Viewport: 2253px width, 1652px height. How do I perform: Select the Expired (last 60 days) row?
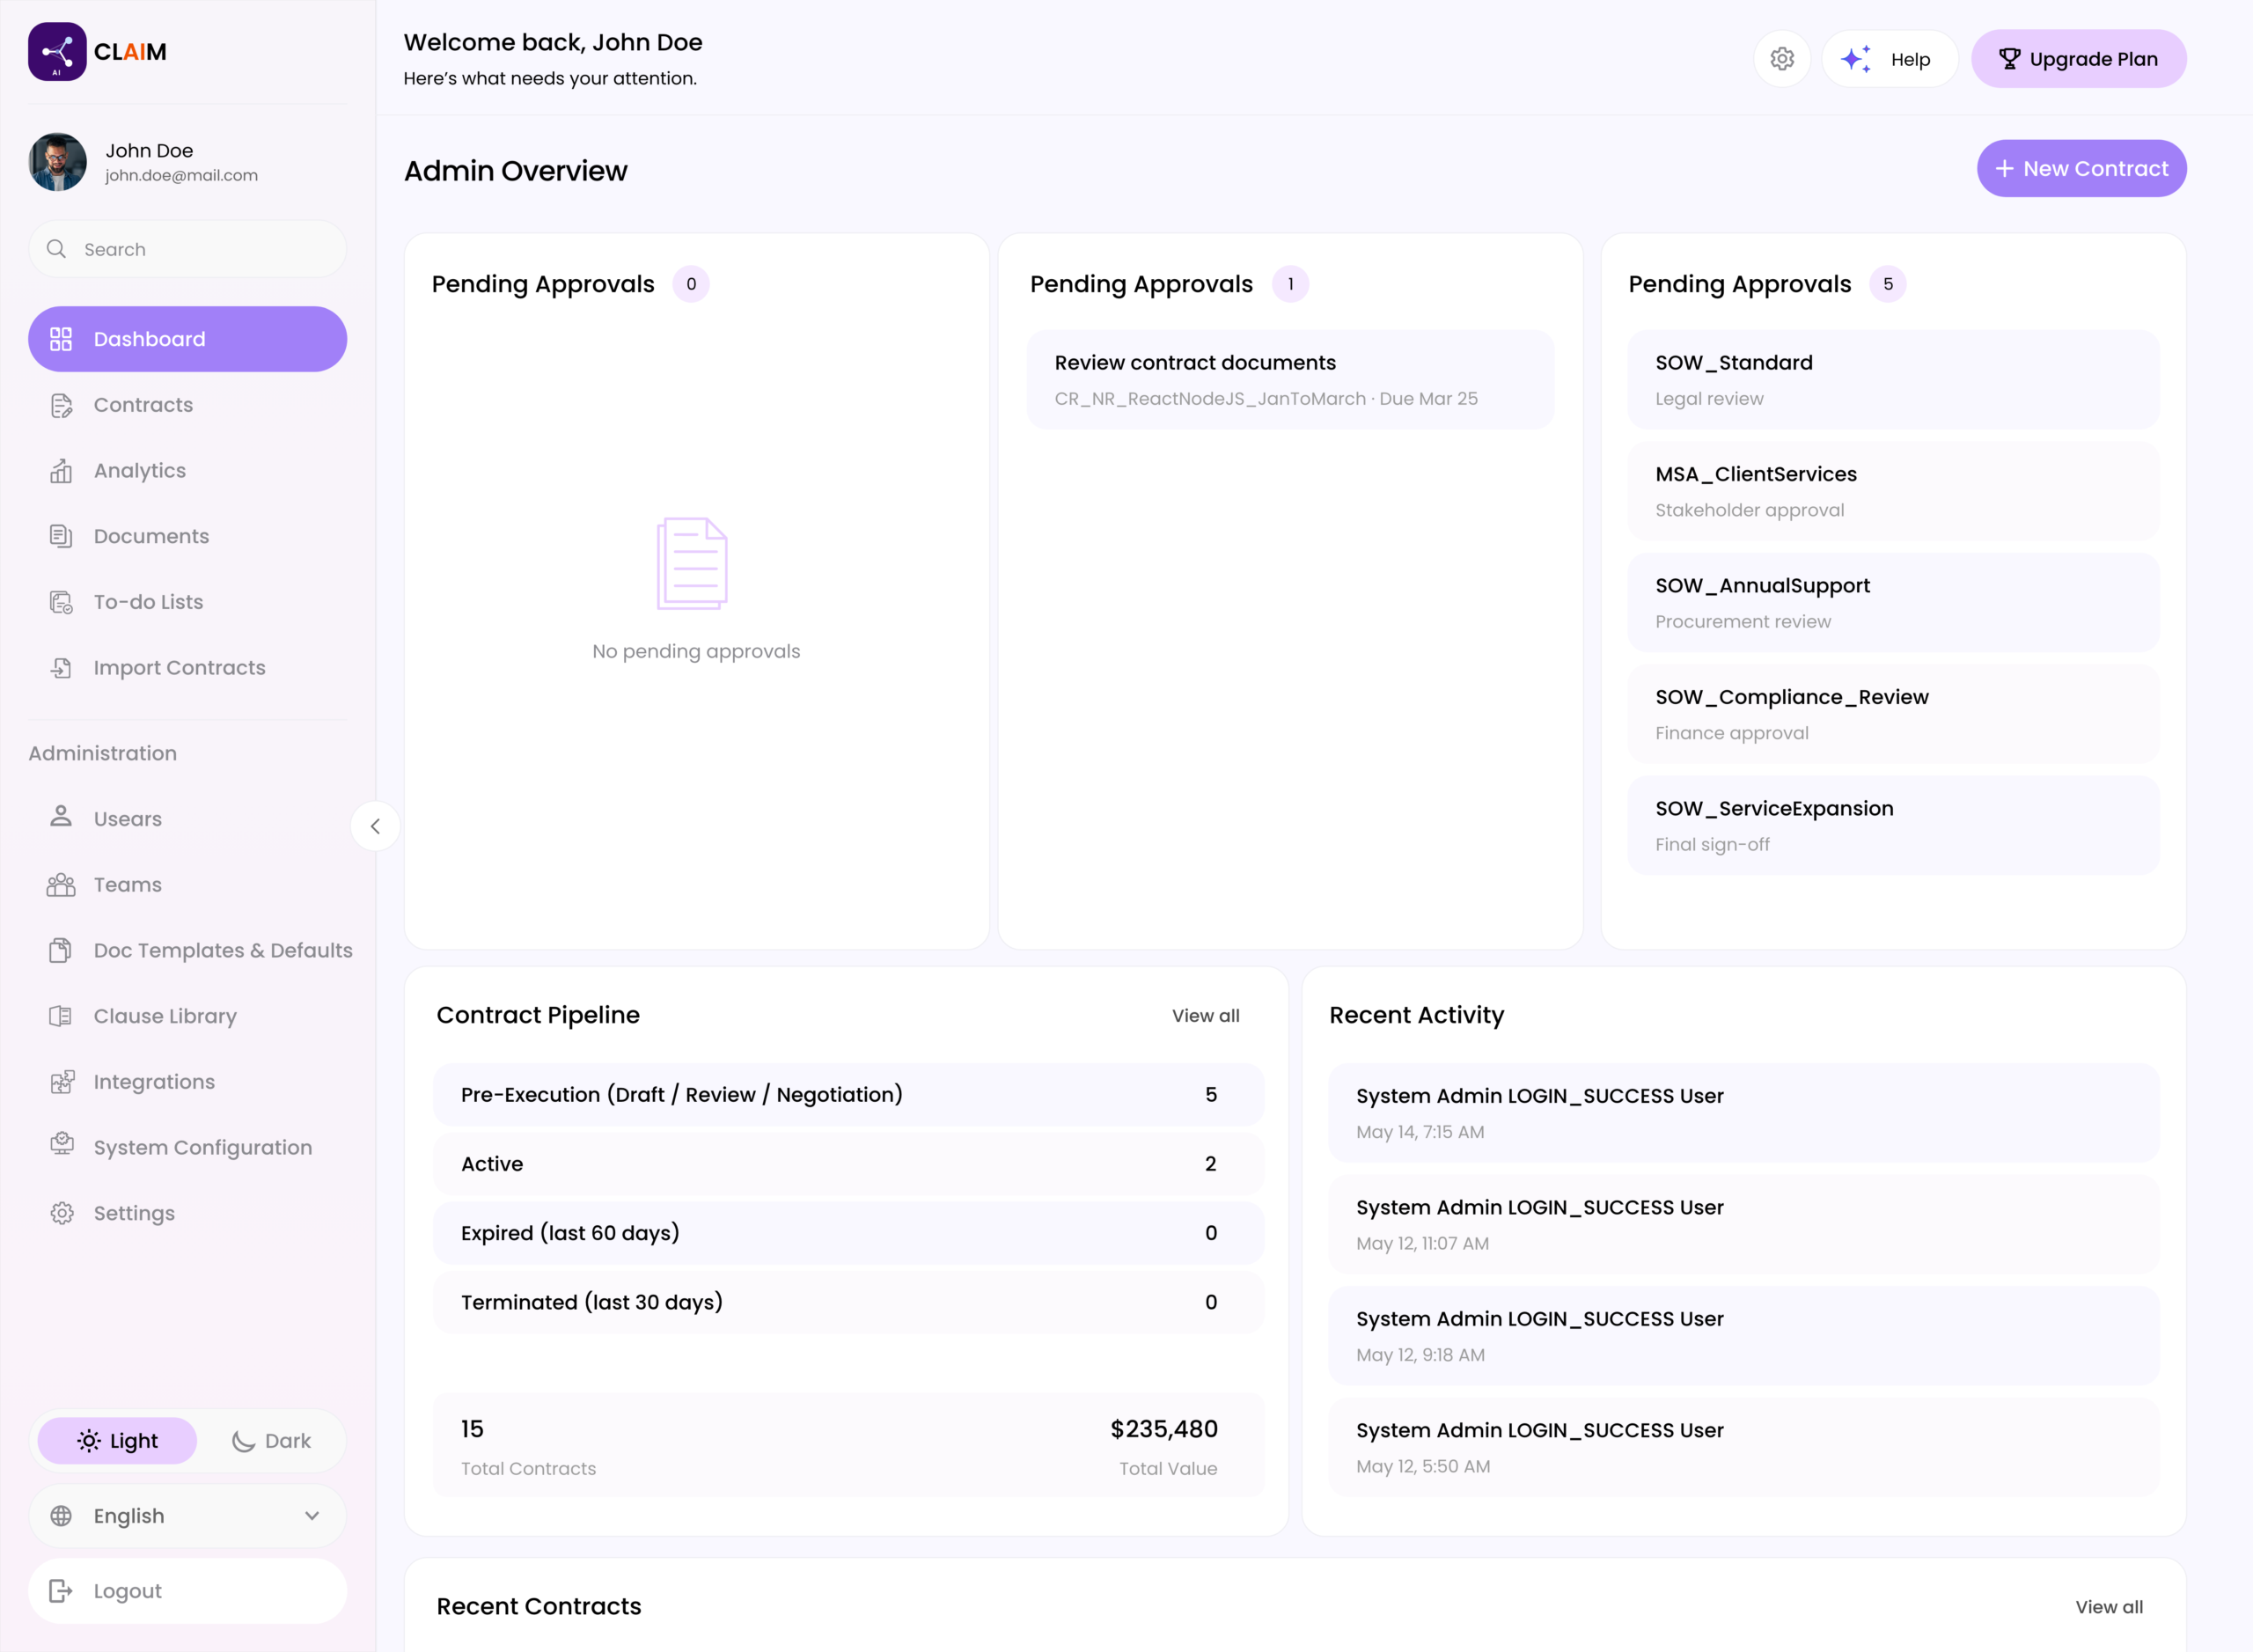point(848,1233)
